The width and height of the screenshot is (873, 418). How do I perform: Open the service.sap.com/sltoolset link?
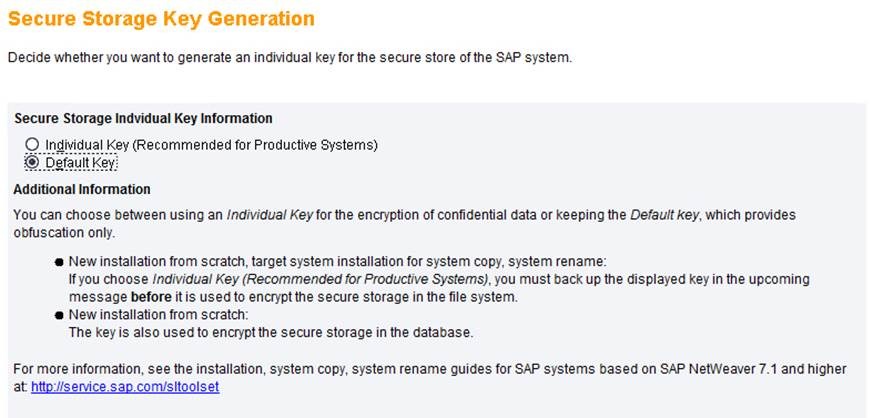point(125,387)
